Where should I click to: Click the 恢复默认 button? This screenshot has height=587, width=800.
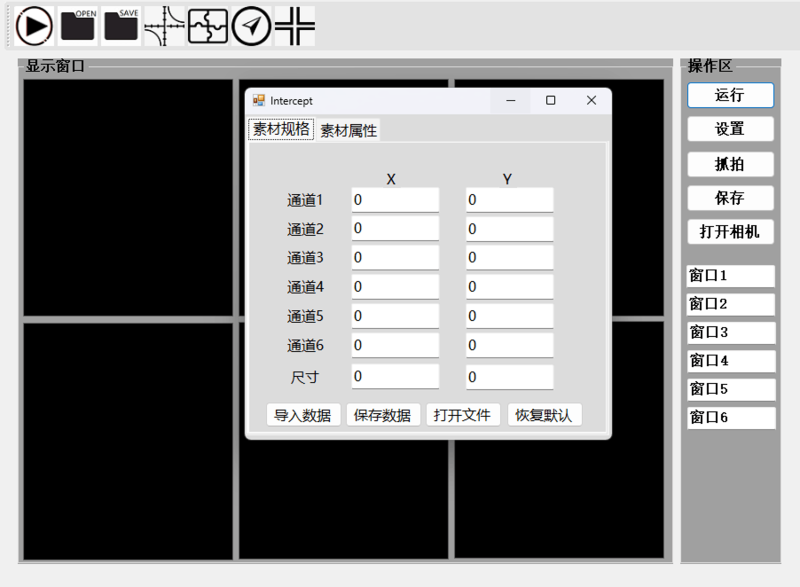[x=544, y=415]
